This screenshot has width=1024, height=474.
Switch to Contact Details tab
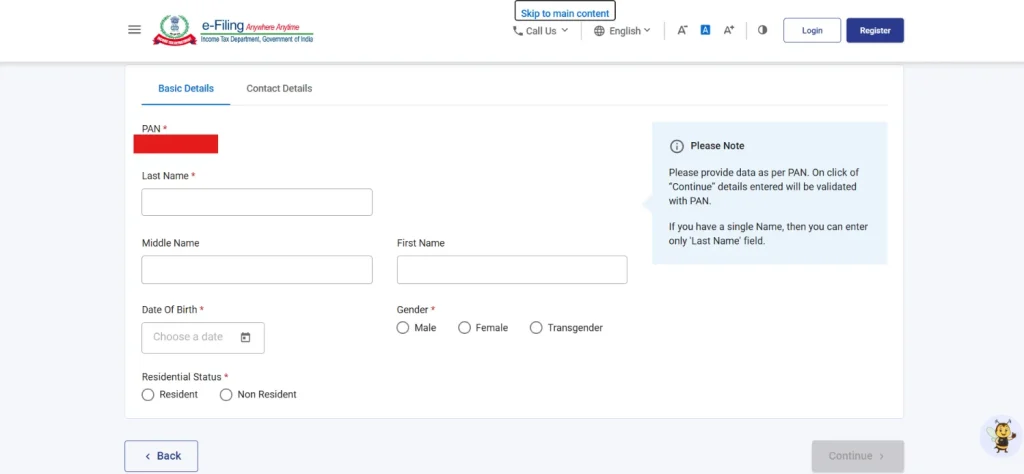tap(279, 88)
